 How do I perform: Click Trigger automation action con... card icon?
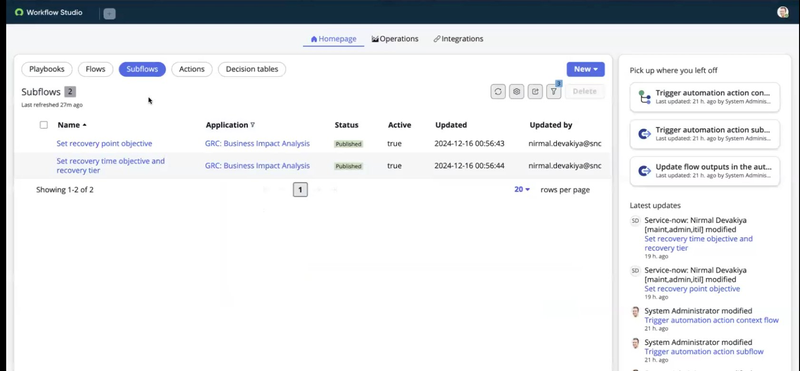point(644,97)
